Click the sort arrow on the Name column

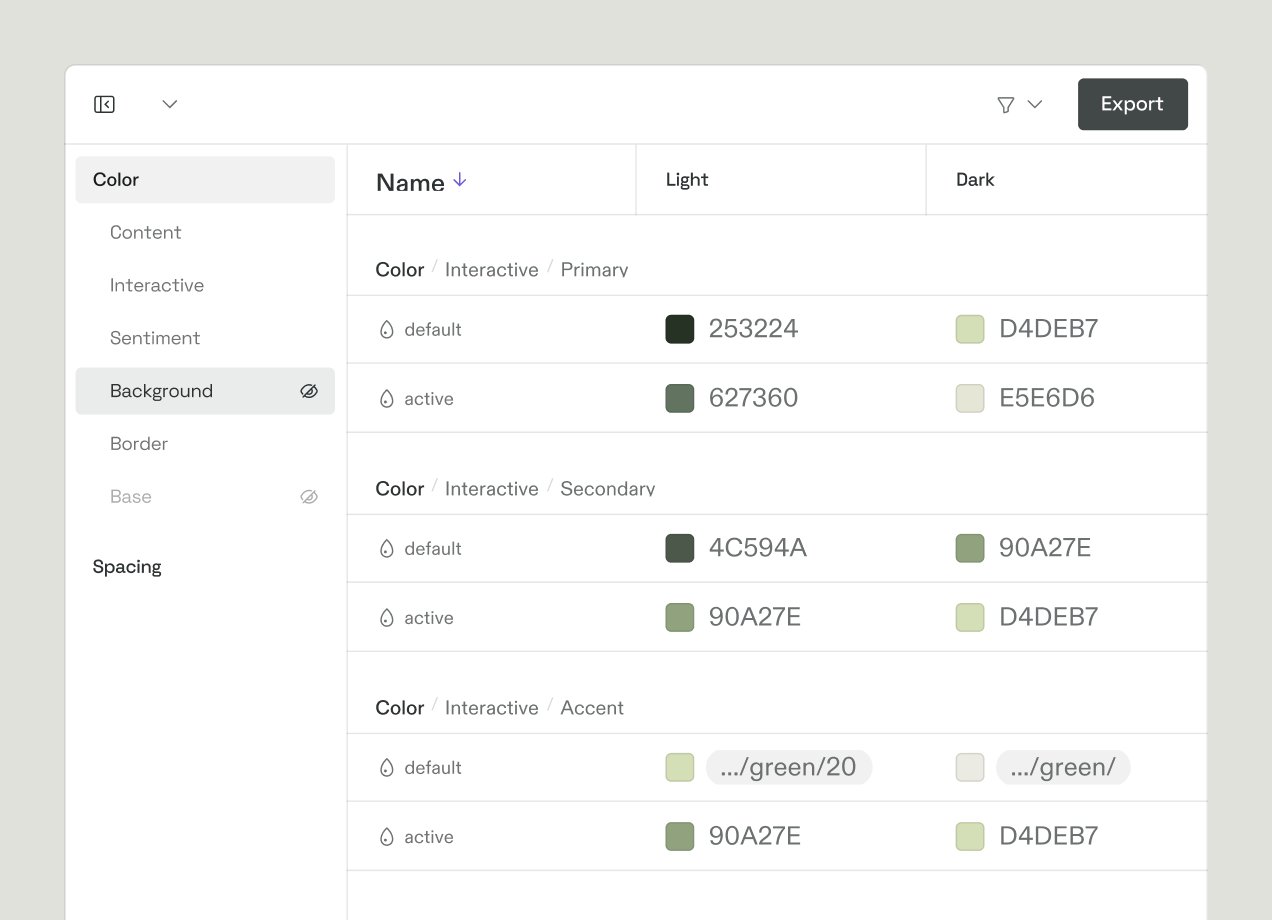click(459, 181)
